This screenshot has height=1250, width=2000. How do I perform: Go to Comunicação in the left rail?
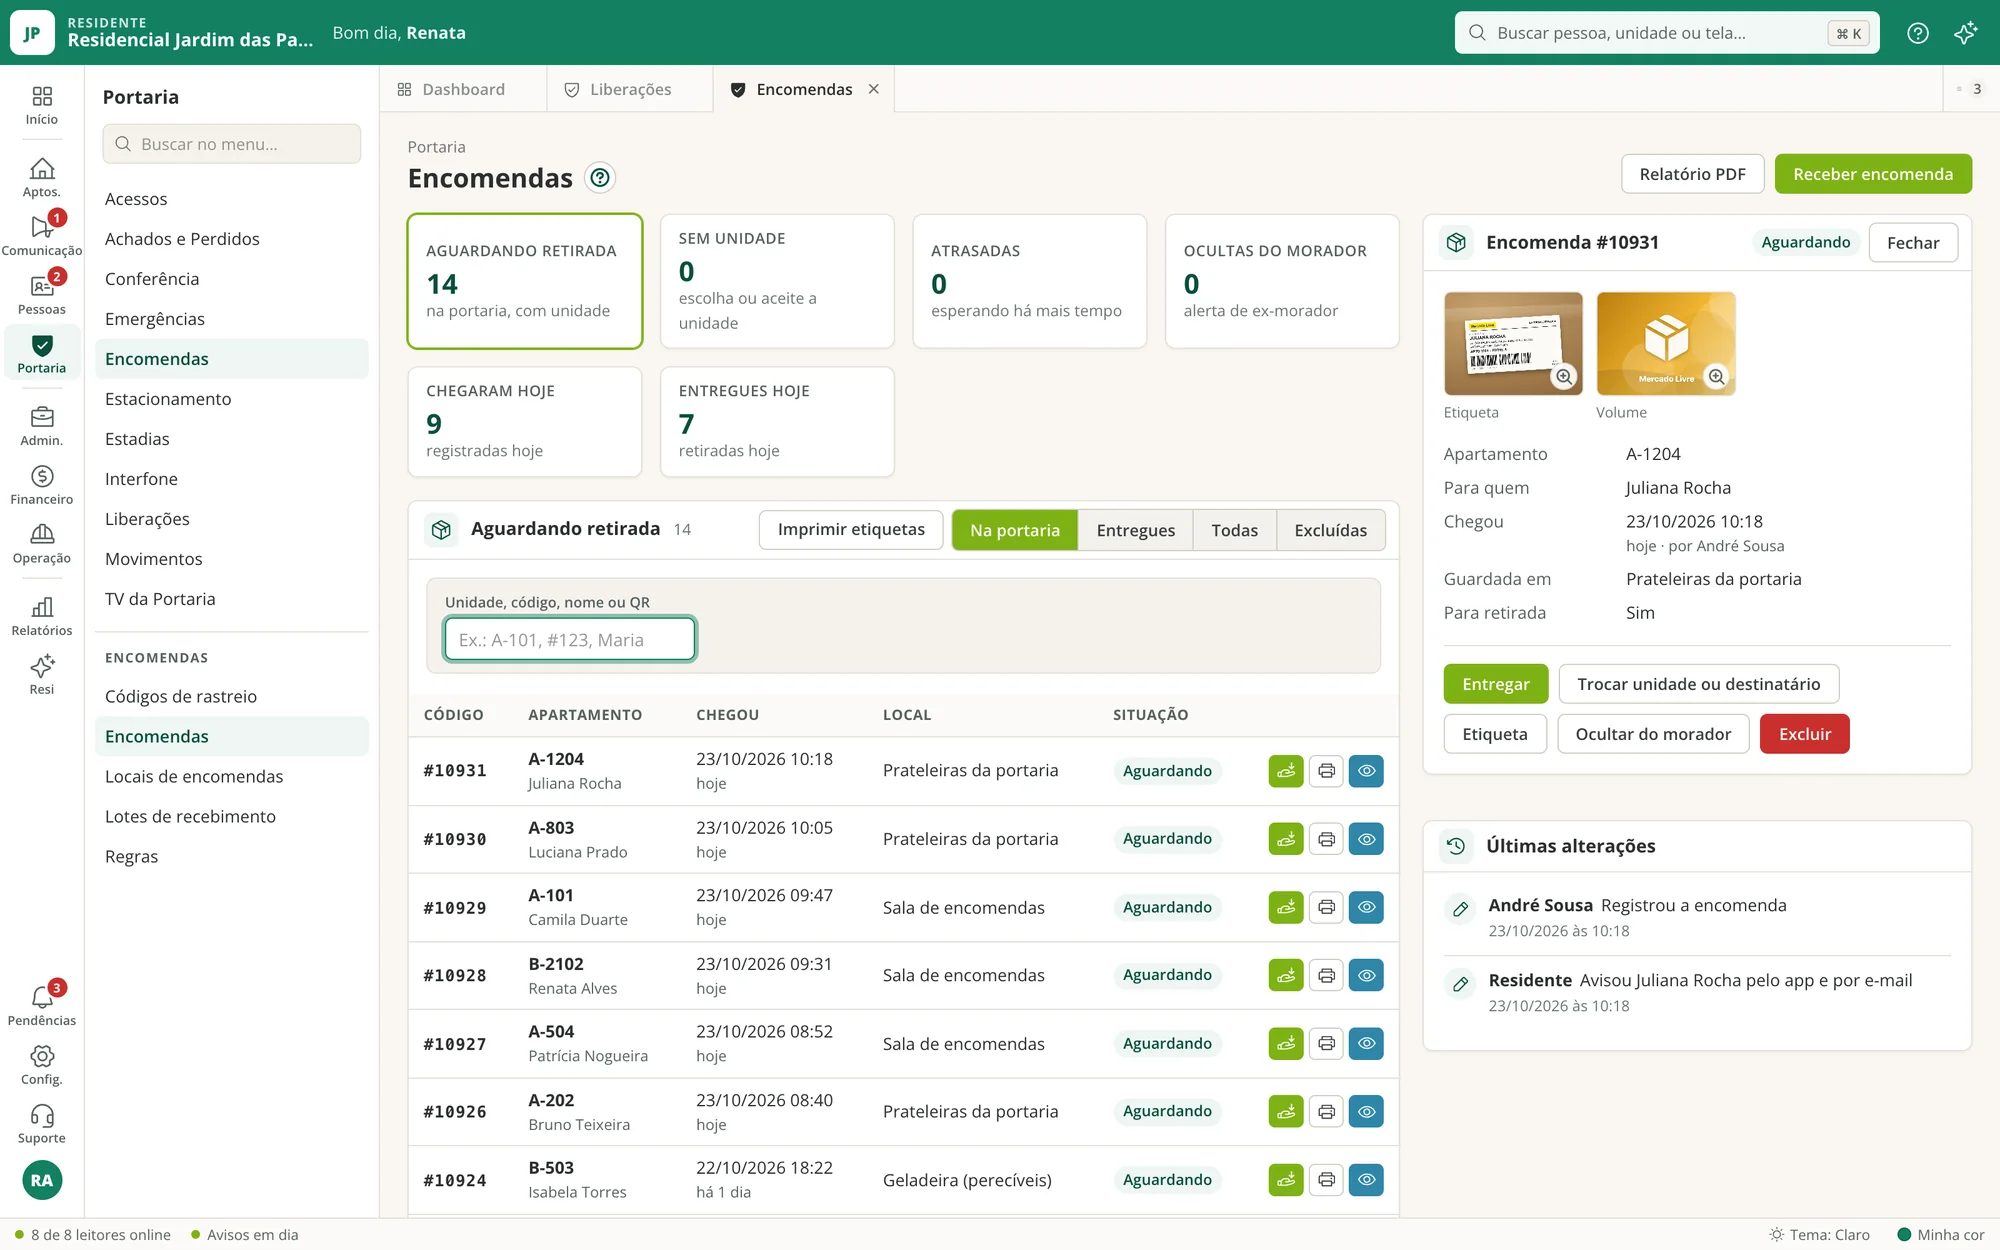pyautogui.click(x=42, y=236)
